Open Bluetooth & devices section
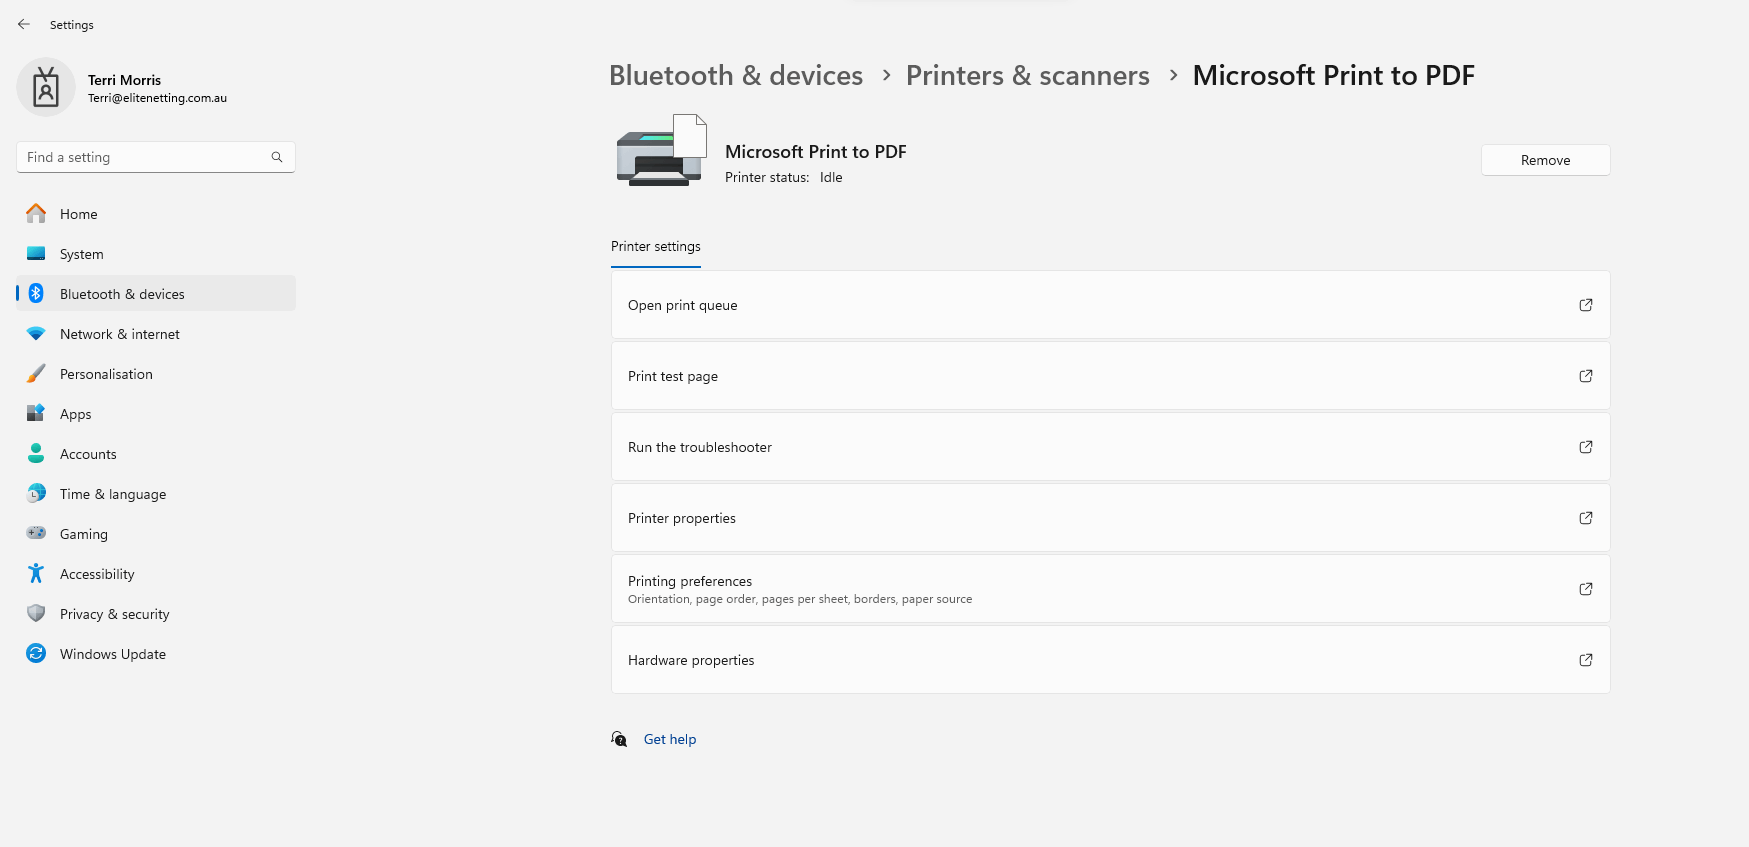 [x=156, y=294]
